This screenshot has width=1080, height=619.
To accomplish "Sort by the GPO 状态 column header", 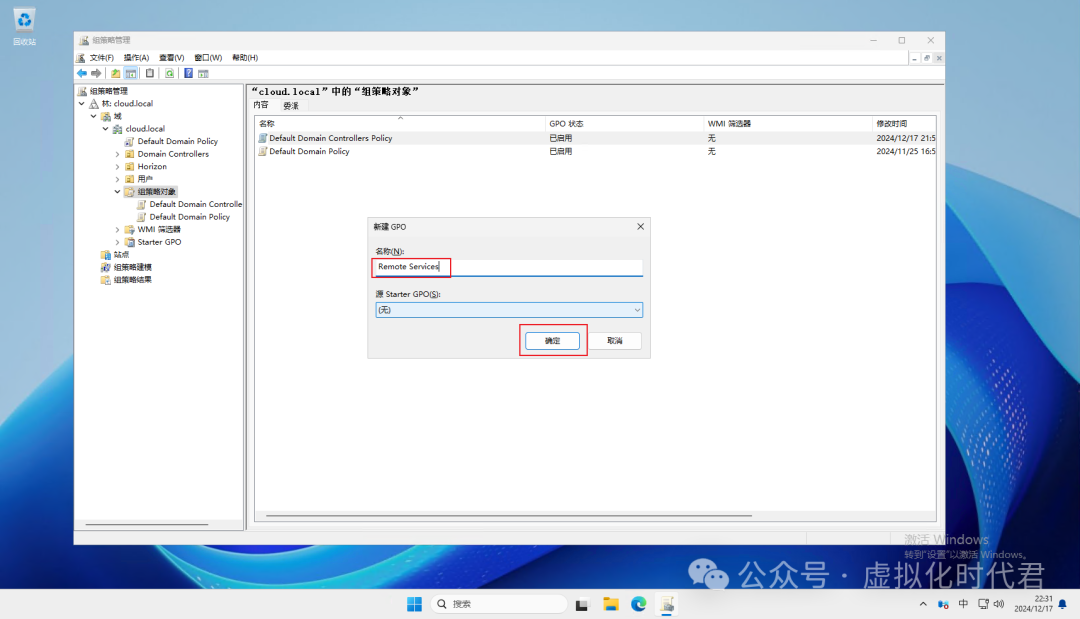I will click(566, 123).
